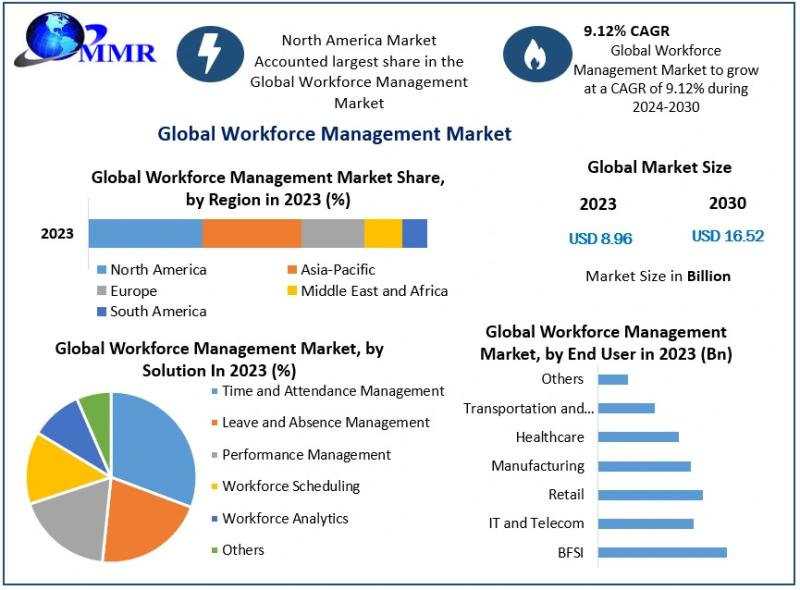Click the flame circle icon
This screenshot has width=800, height=590.
coord(538,54)
